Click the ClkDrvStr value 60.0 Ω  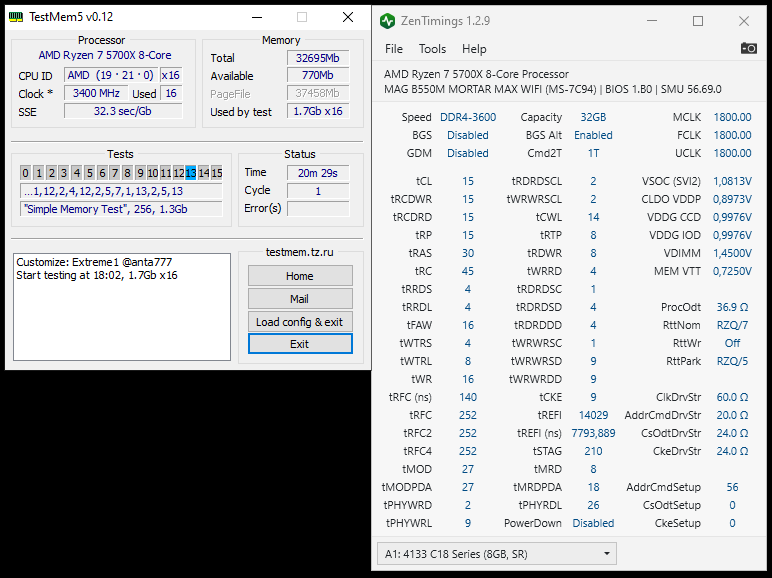click(733, 397)
